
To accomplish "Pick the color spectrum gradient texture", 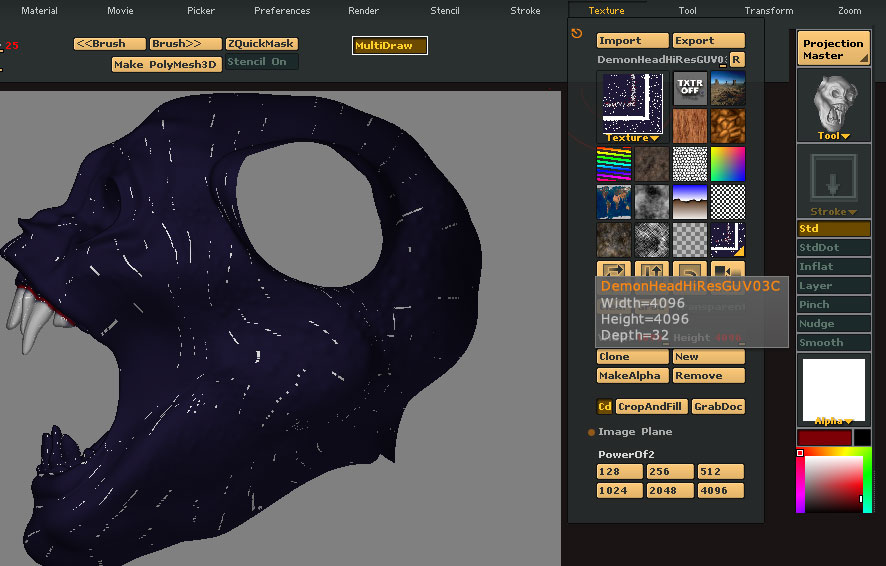I will [728, 164].
